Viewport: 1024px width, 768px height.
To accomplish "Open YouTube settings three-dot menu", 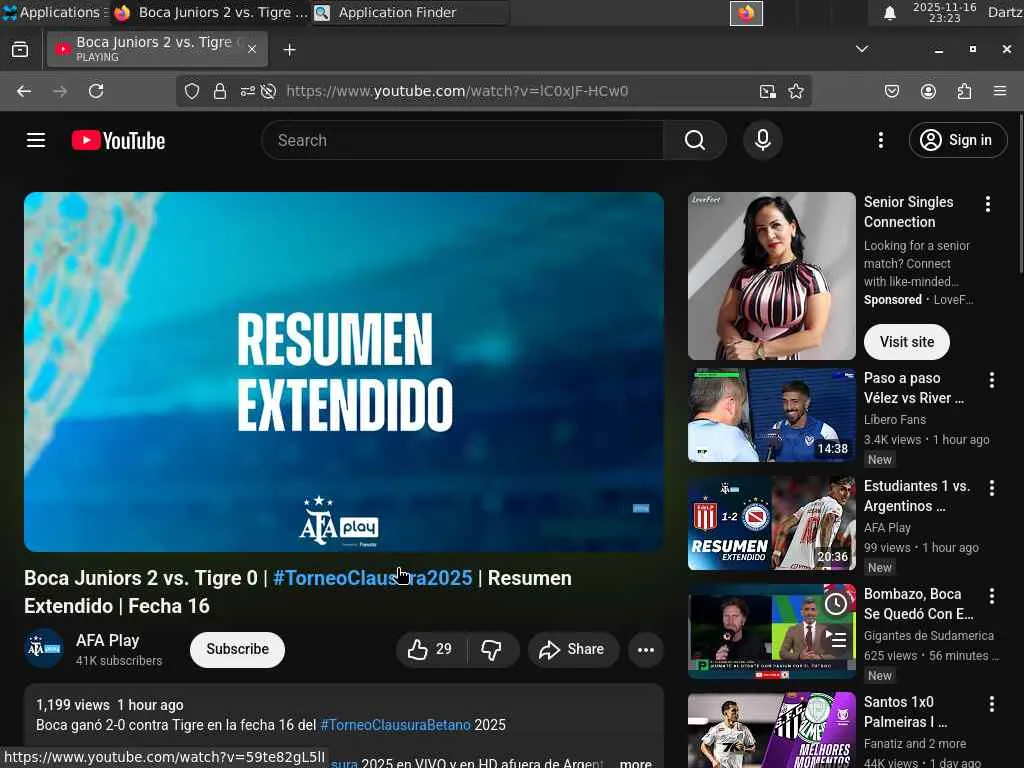I will [x=880, y=140].
